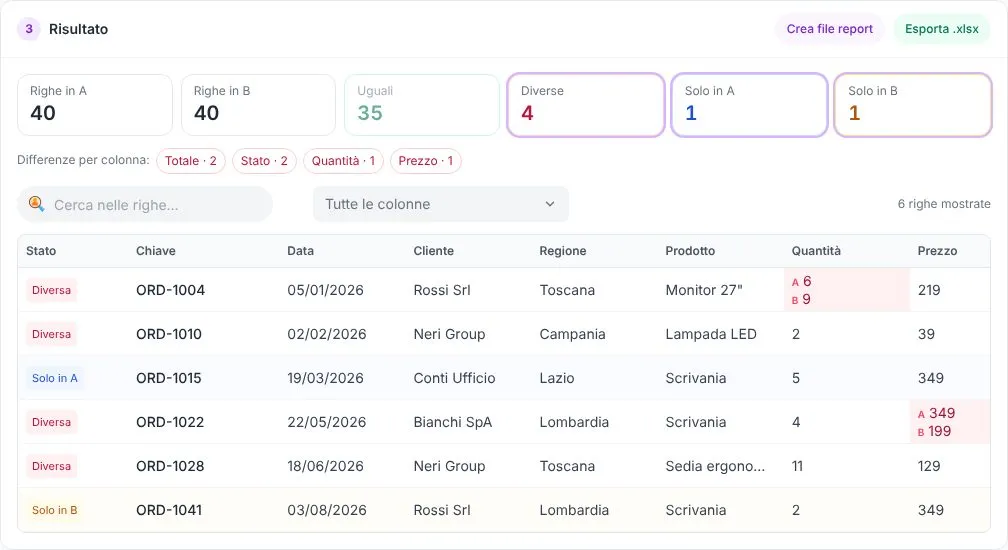The height and width of the screenshot is (550, 1008).
Task: Click the ORD-1015 key cell
Action: click(168, 378)
